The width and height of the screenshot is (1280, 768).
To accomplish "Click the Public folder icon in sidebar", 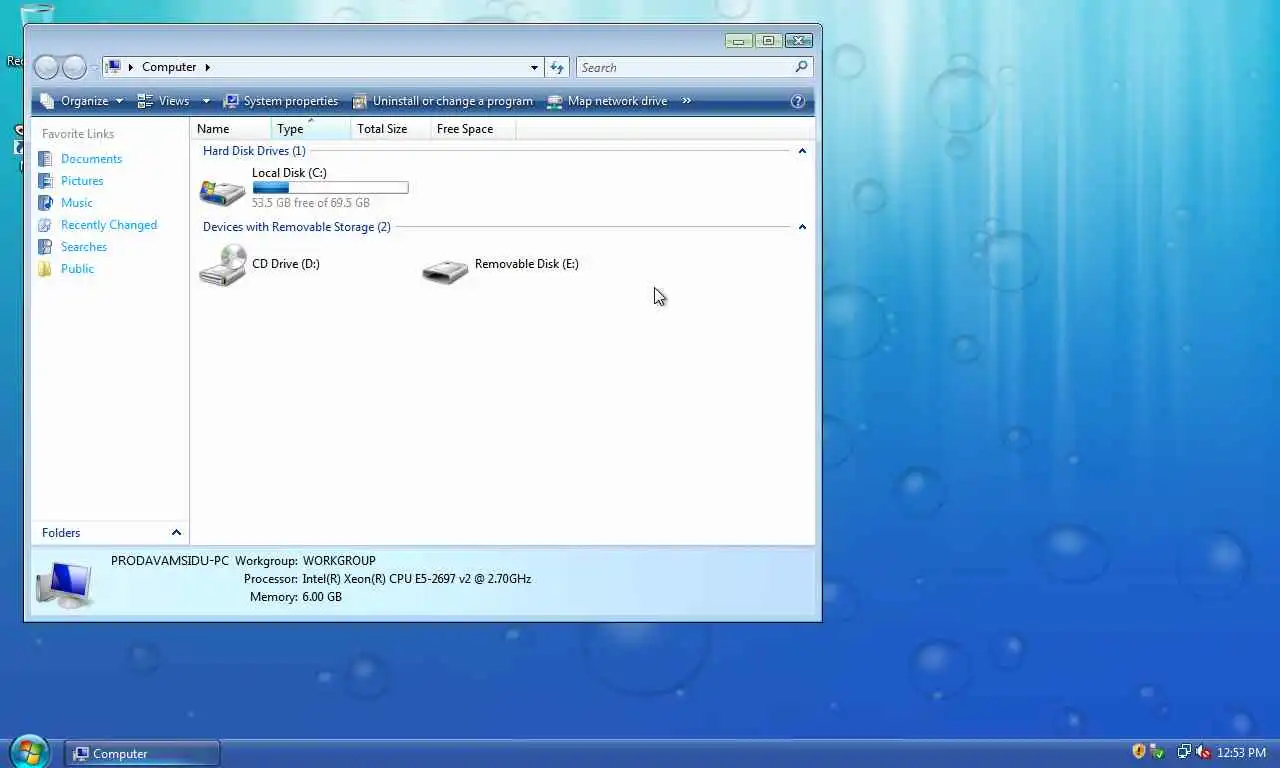I will coord(45,269).
